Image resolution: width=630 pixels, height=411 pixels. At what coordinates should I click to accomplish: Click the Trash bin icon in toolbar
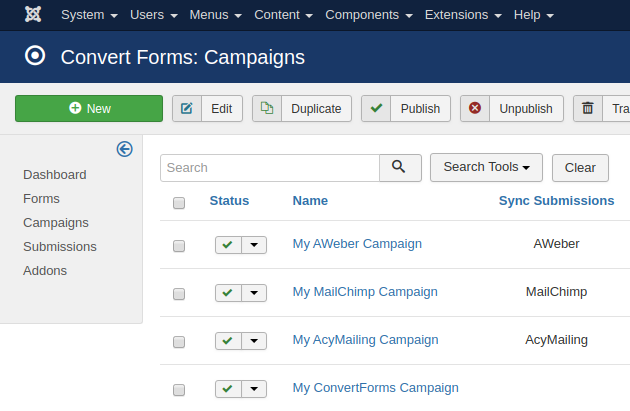click(588, 108)
